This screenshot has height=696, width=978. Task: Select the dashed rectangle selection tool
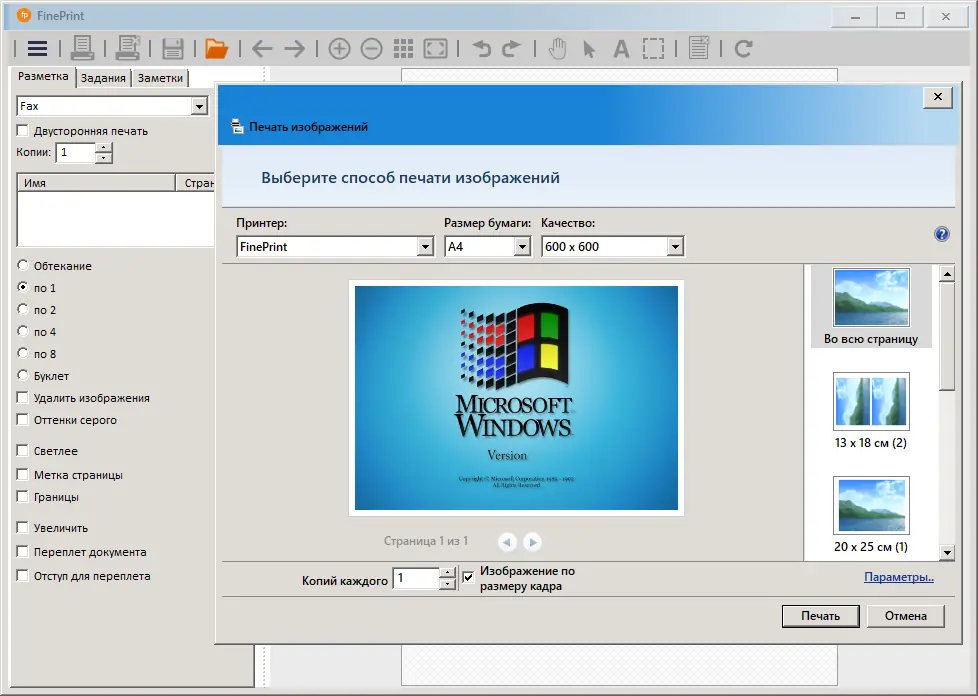(x=653, y=49)
